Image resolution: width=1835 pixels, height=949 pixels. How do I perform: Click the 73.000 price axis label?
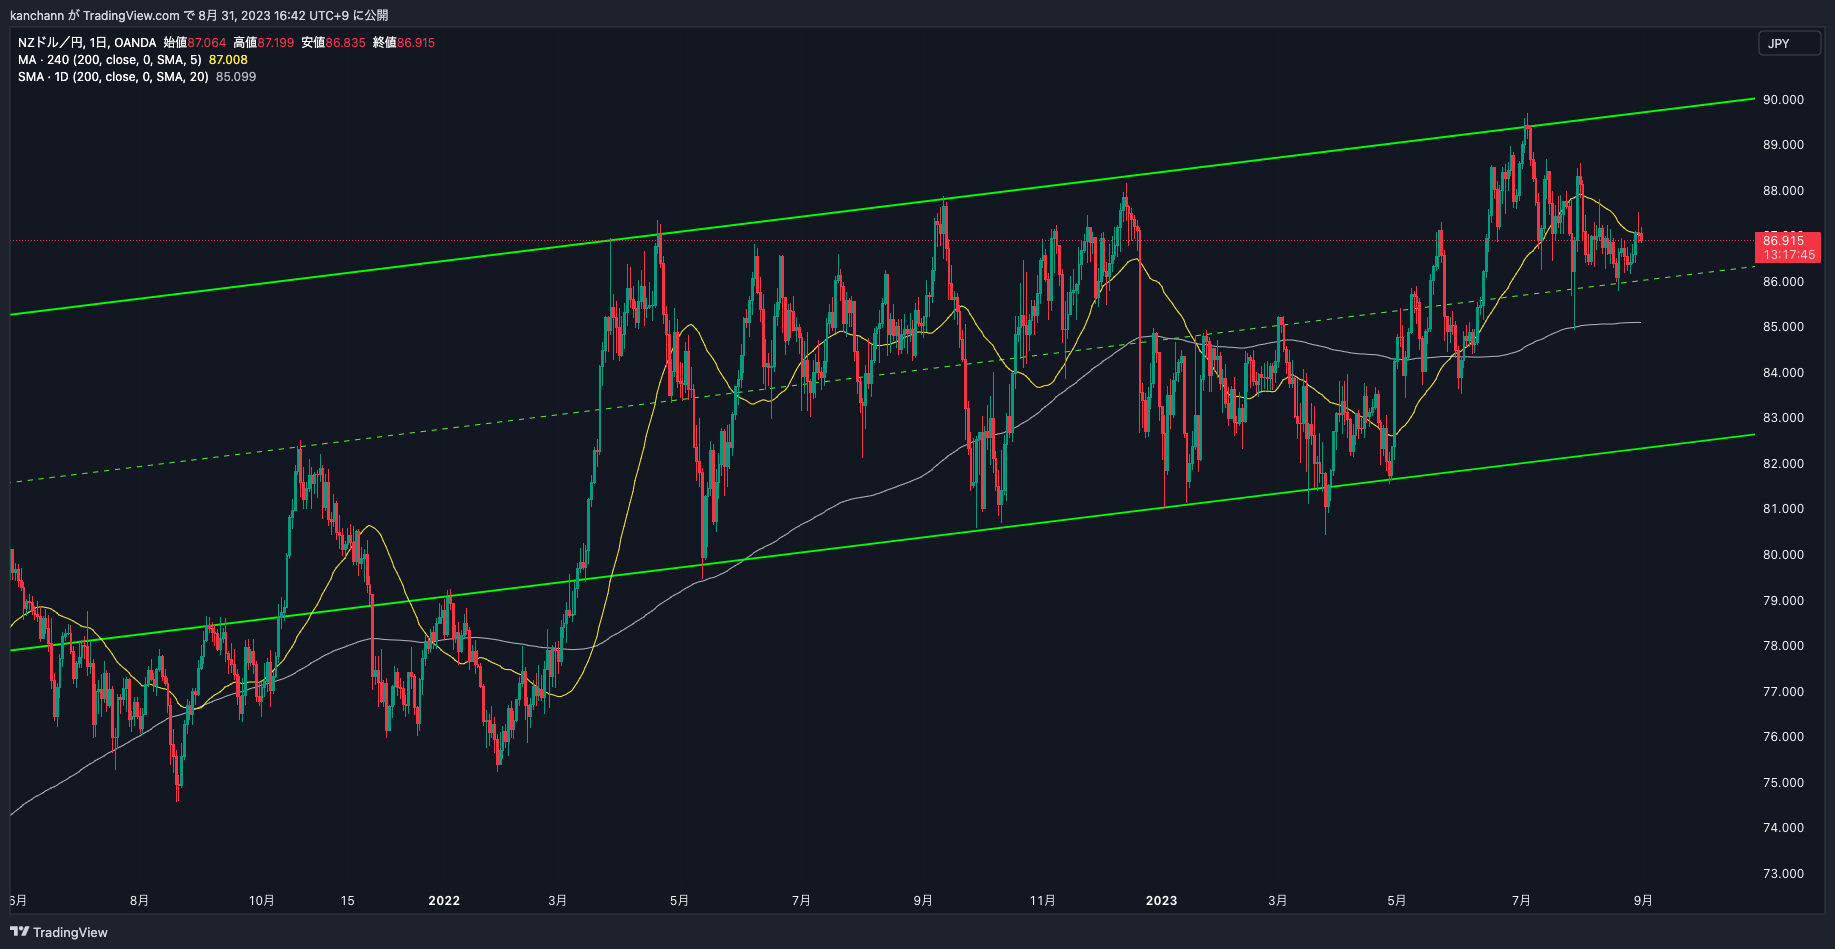pos(1783,874)
